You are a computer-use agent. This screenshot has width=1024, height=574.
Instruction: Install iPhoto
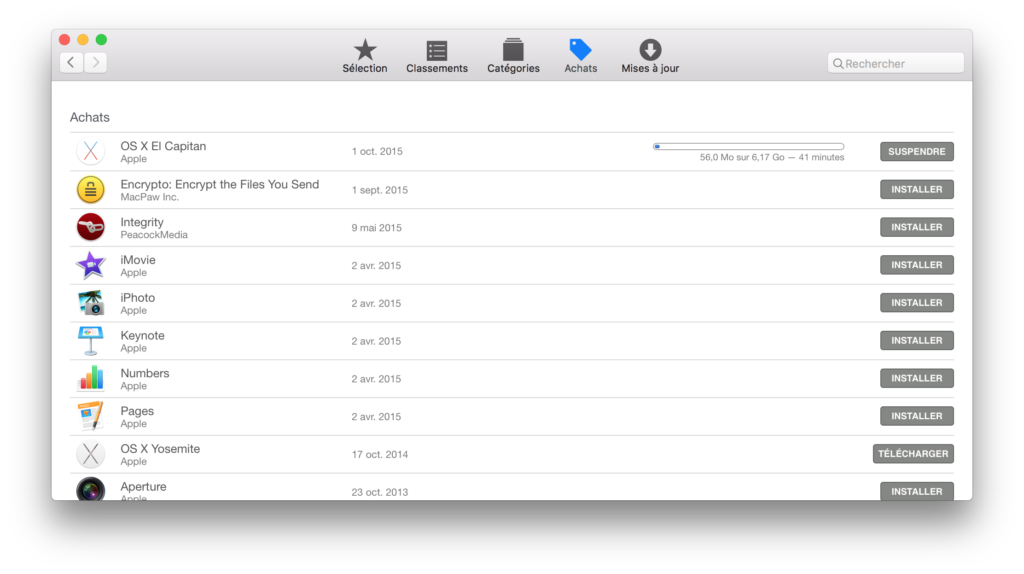pyautogui.click(x=916, y=303)
